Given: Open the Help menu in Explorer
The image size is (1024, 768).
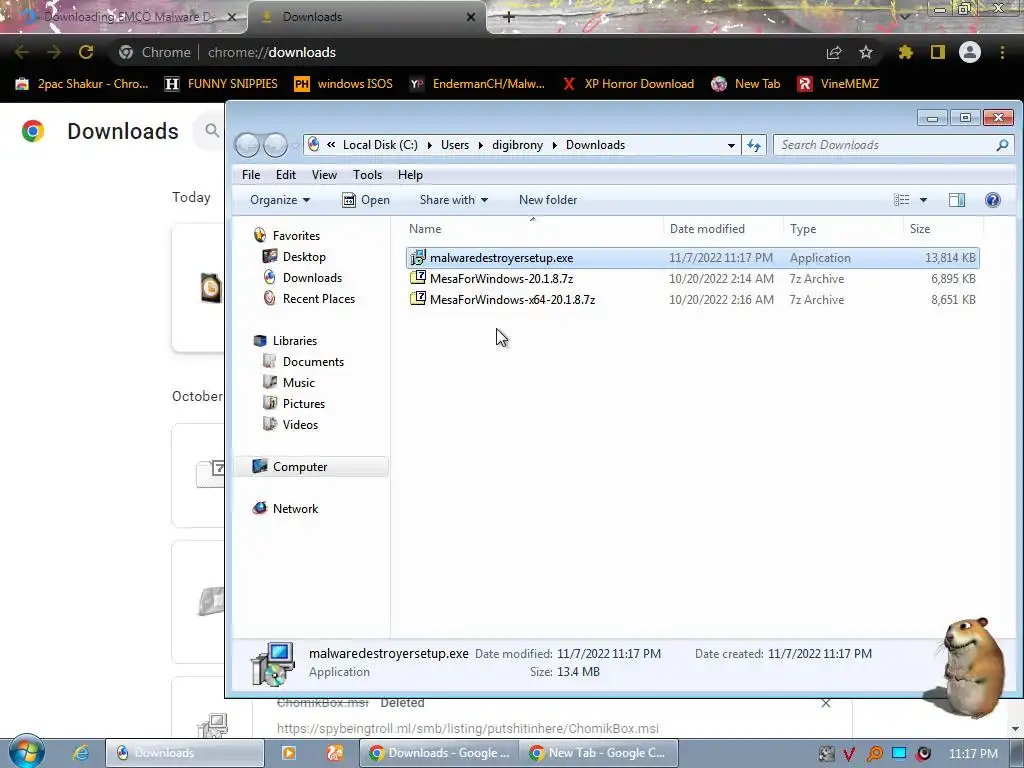Looking at the screenshot, I should tap(410, 175).
